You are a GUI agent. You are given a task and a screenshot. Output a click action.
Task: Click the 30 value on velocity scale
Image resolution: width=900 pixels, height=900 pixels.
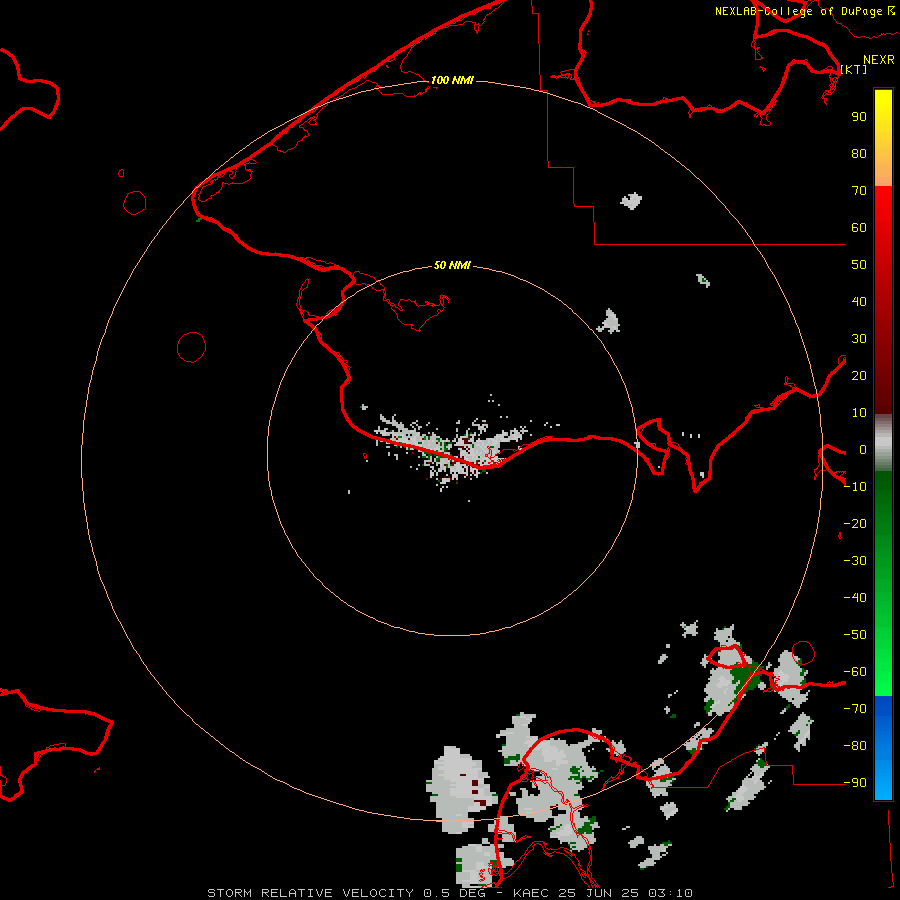pos(859,339)
